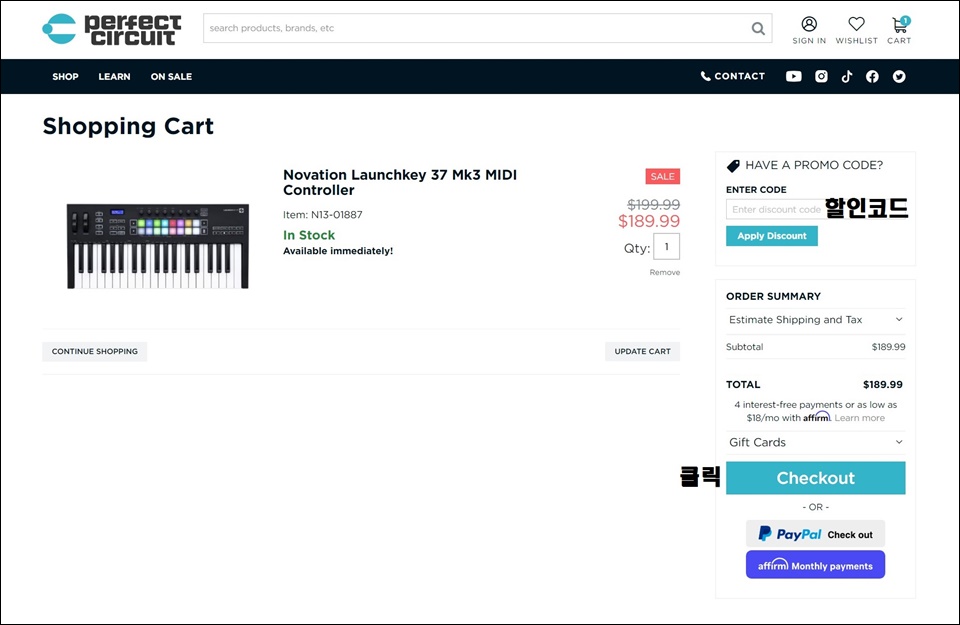The height and width of the screenshot is (625, 960).
Task: Click the Update Cart button
Action: 642,351
